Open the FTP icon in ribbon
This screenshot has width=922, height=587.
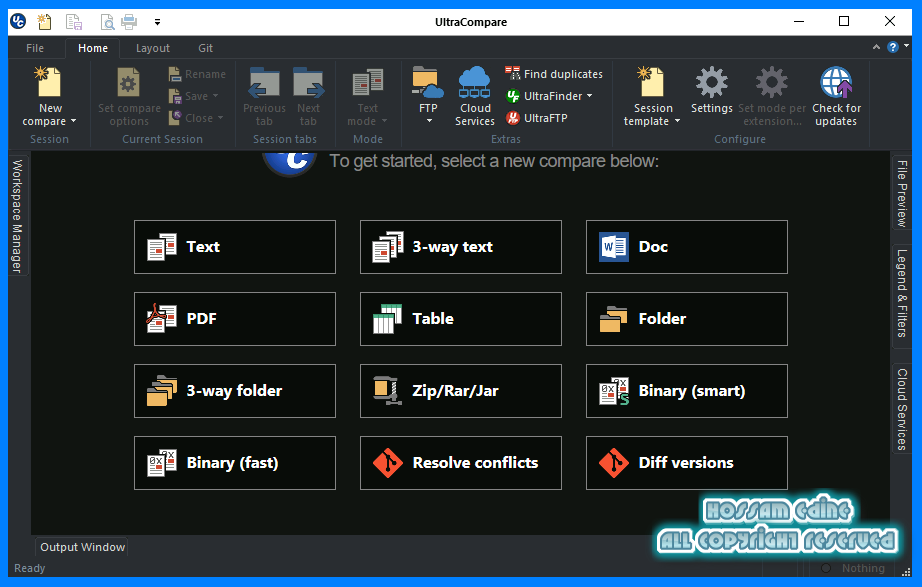pyautogui.click(x=427, y=82)
